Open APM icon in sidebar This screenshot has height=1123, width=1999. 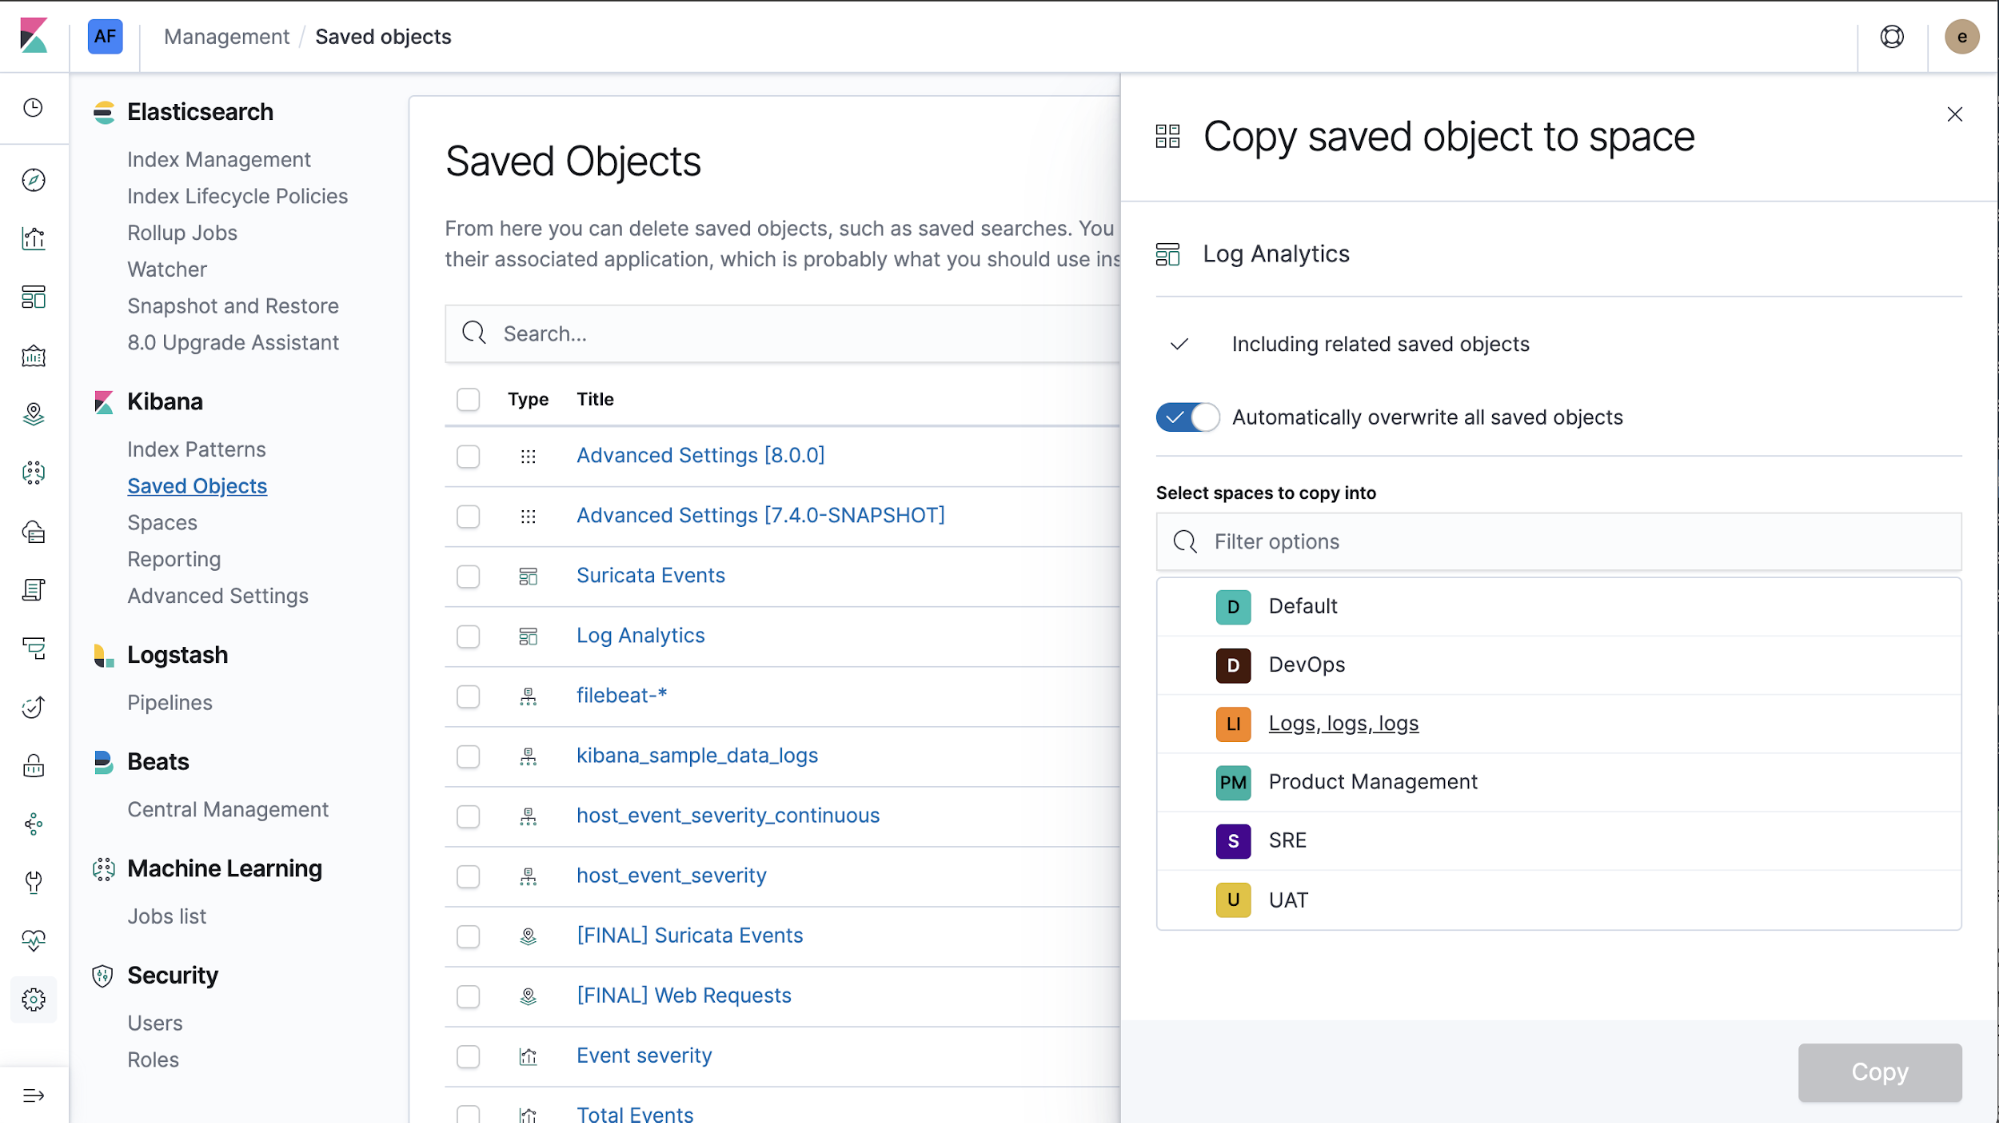point(34,649)
